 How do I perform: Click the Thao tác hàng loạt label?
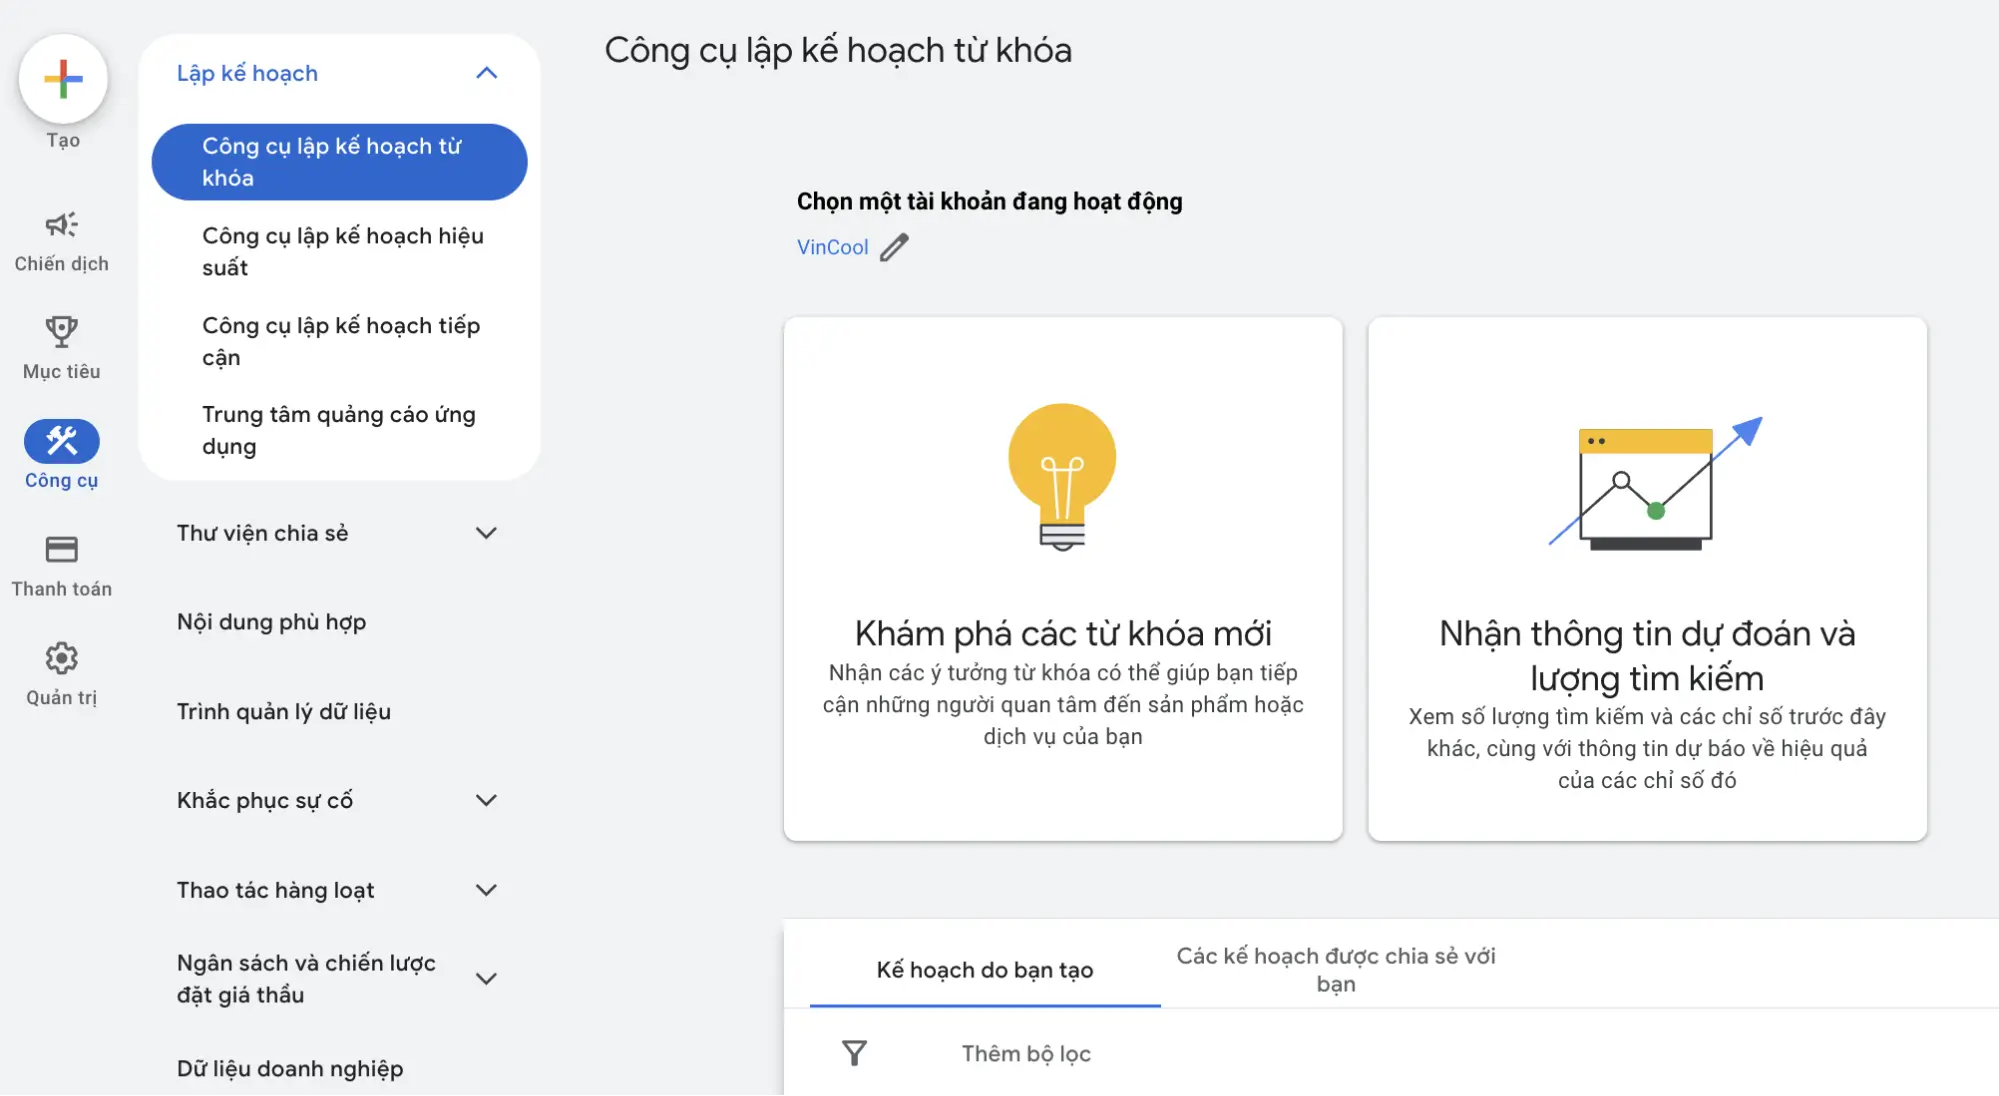[276, 890]
